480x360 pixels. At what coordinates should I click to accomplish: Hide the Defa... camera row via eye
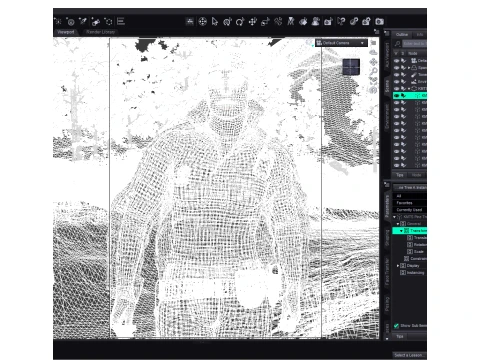coord(396,61)
